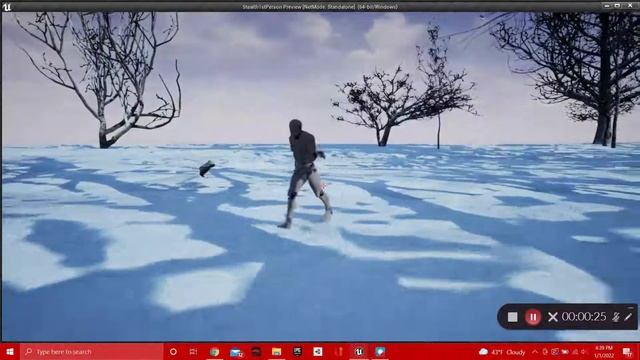640x360 pixels.
Task: Stop the screen recording
Action: tap(512, 317)
